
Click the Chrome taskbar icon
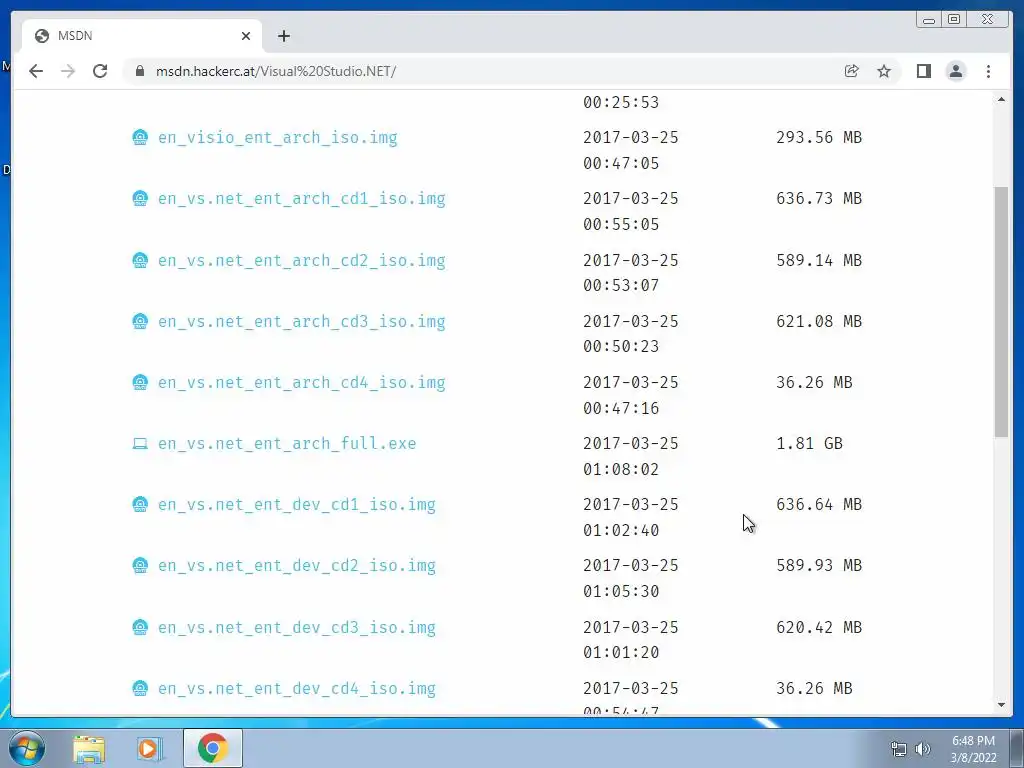click(x=212, y=748)
